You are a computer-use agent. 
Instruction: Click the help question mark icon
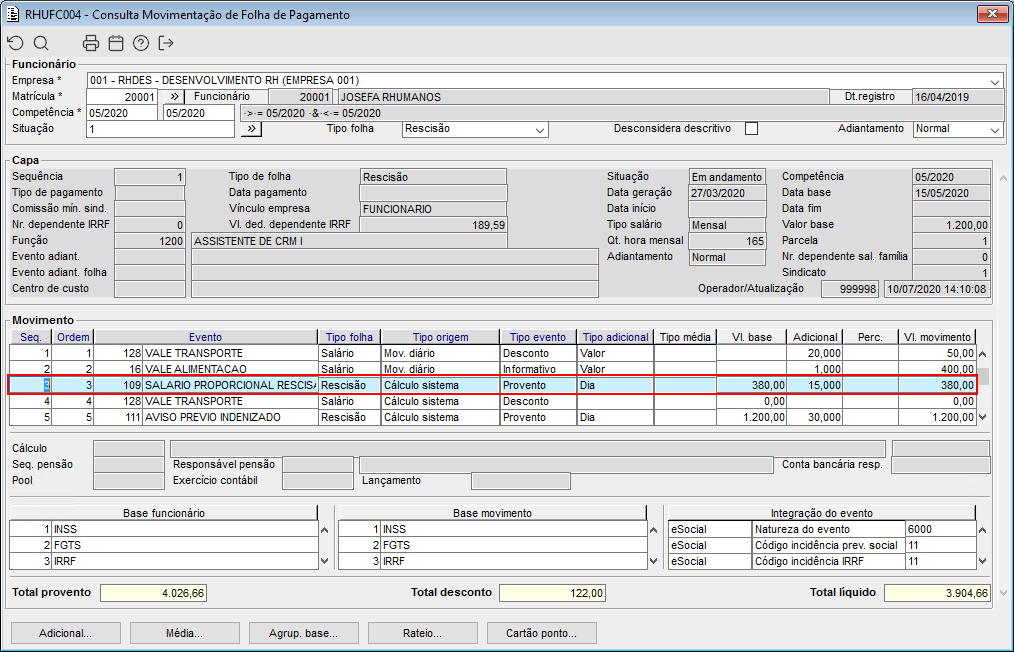pos(141,43)
